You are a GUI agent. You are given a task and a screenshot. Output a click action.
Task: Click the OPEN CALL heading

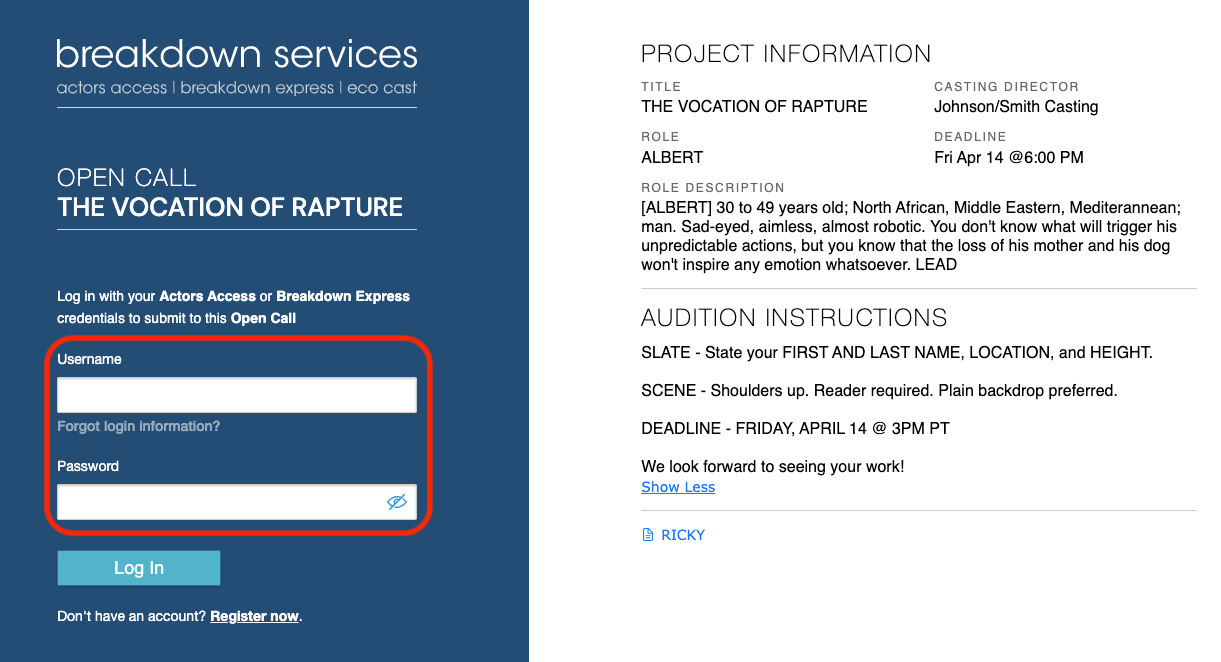click(x=127, y=178)
